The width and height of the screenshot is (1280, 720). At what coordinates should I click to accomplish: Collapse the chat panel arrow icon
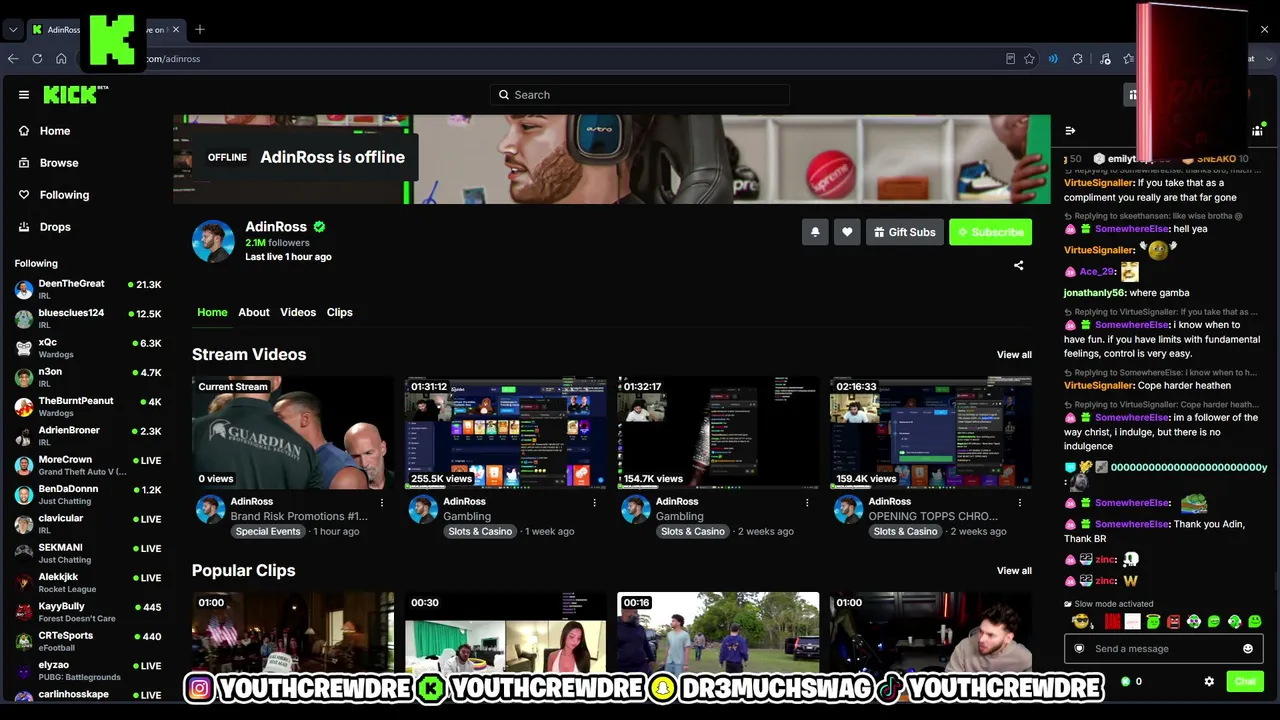(x=1070, y=131)
